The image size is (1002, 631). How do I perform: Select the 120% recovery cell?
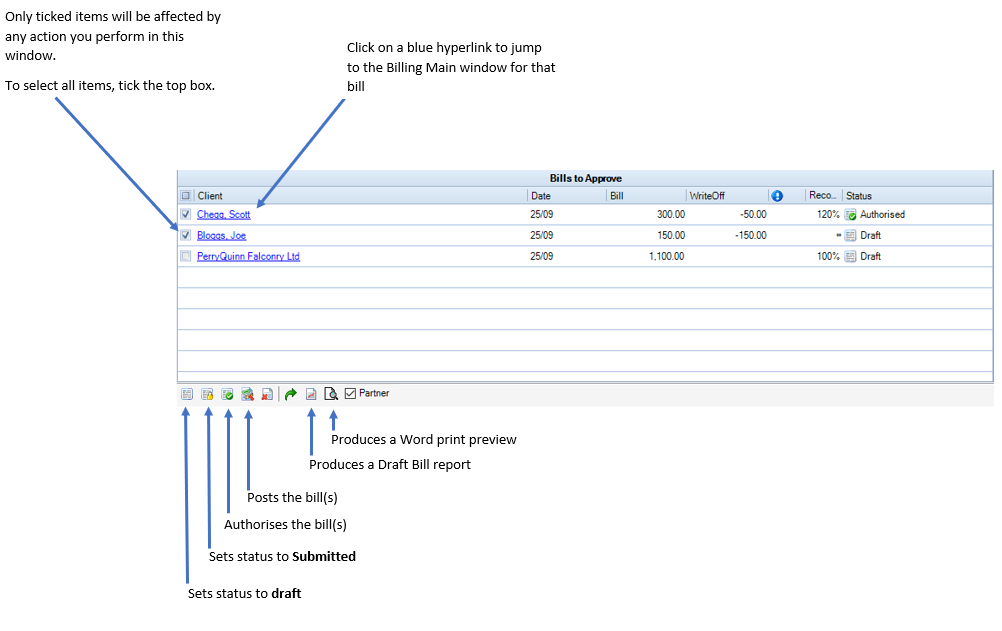(828, 214)
